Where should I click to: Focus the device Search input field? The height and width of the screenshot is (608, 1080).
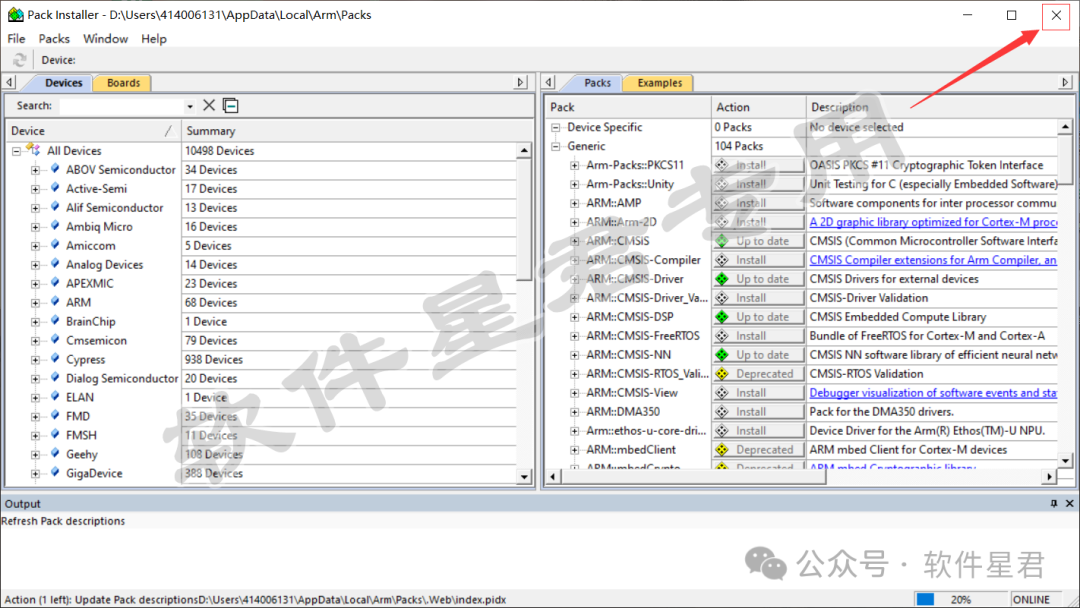[x=122, y=106]
